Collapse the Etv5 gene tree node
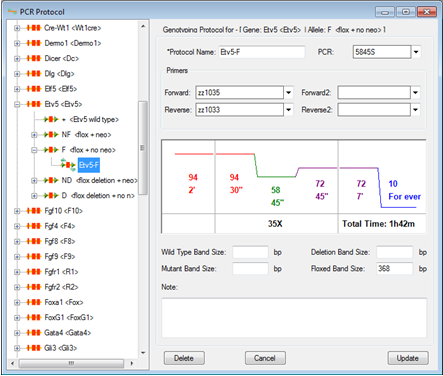Viewport: 443px width, 376px height. tap(17, 104)
